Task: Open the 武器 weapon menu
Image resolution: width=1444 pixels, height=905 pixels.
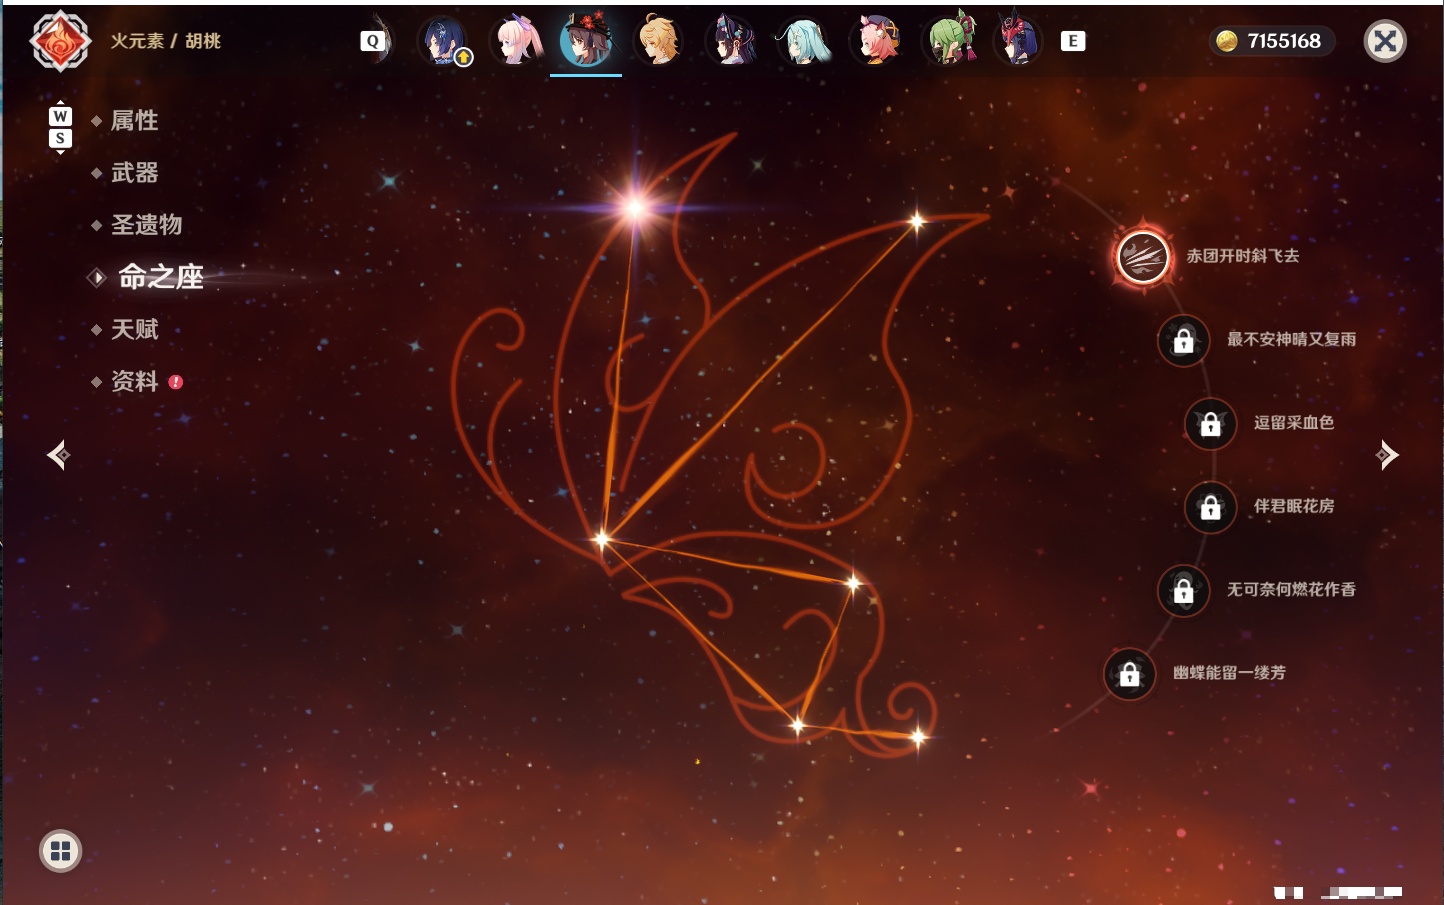Action: (134, 173)
